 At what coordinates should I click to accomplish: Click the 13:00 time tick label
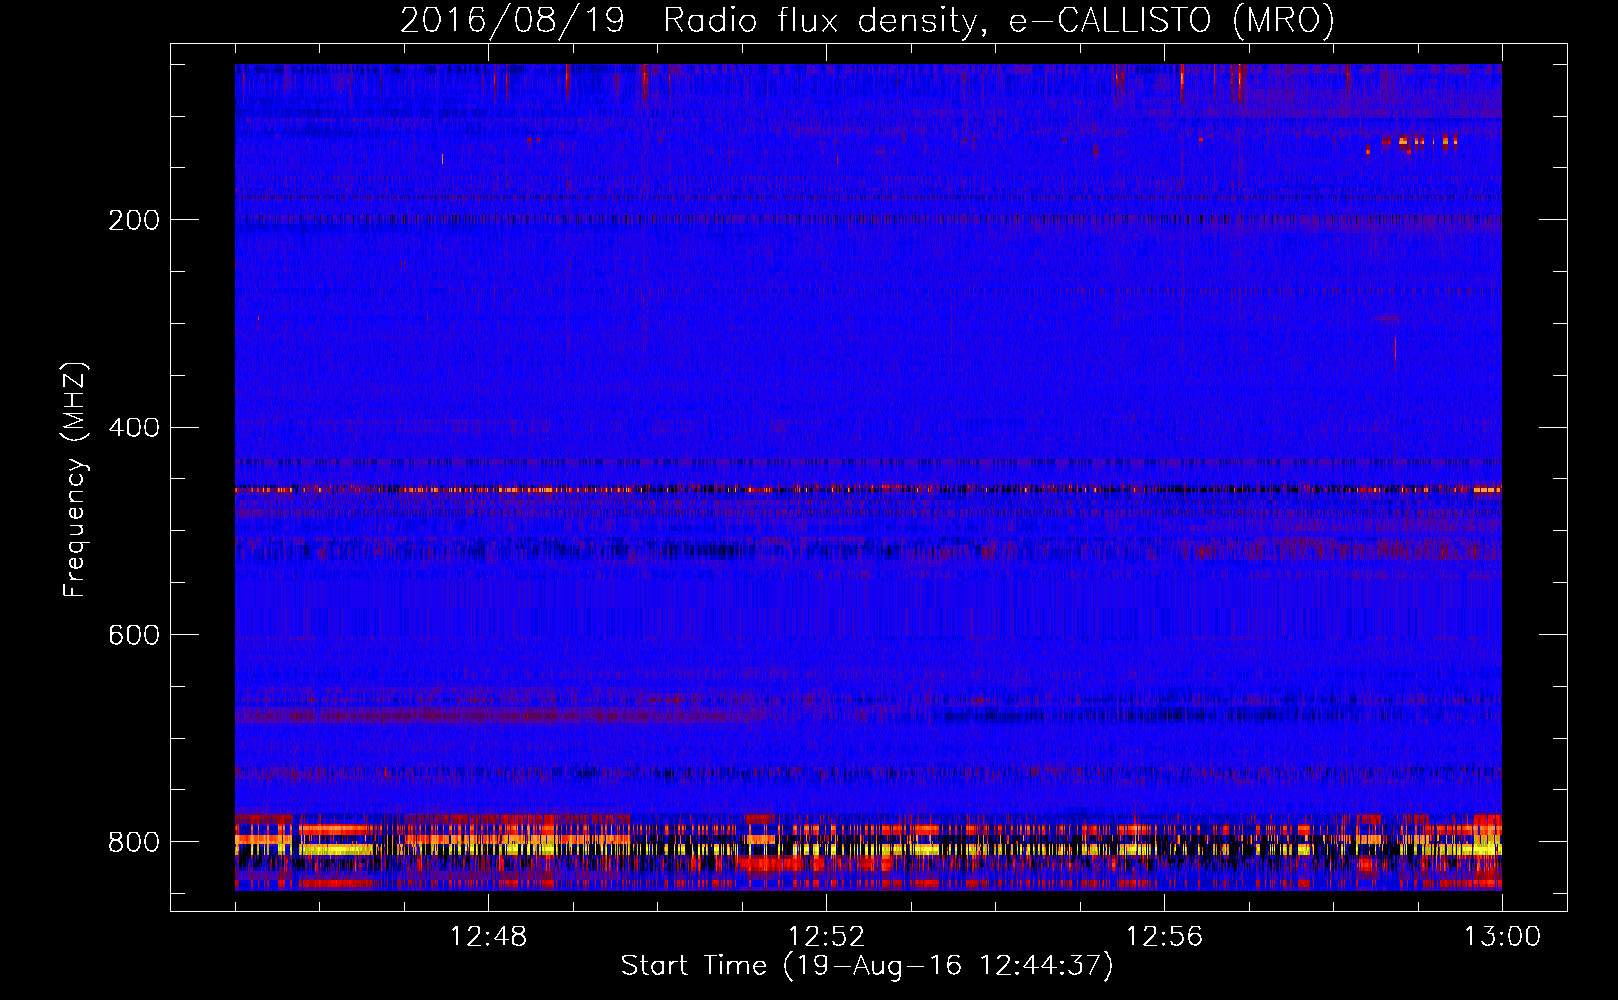(1502, 937)
